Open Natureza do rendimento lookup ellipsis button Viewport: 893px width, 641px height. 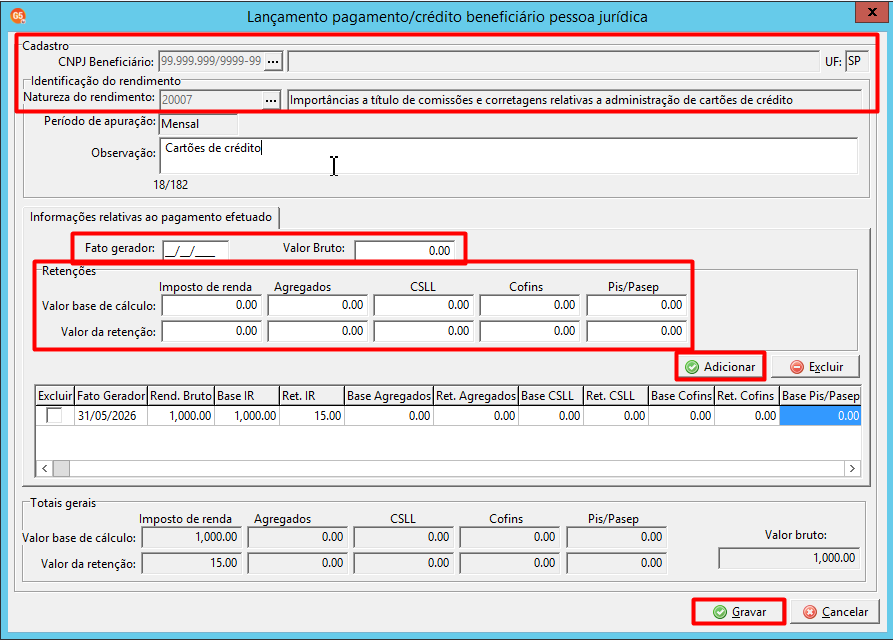point(271,100)
